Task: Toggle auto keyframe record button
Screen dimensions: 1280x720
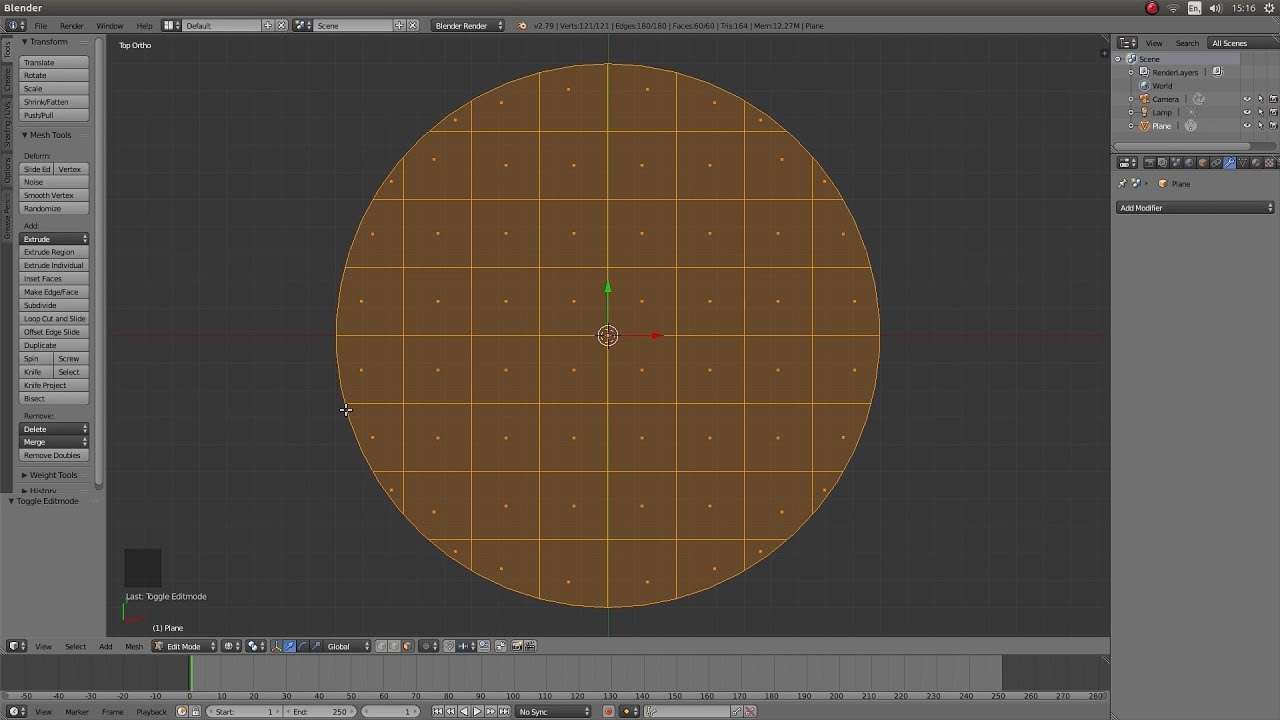Action: (x=608, y=712)
